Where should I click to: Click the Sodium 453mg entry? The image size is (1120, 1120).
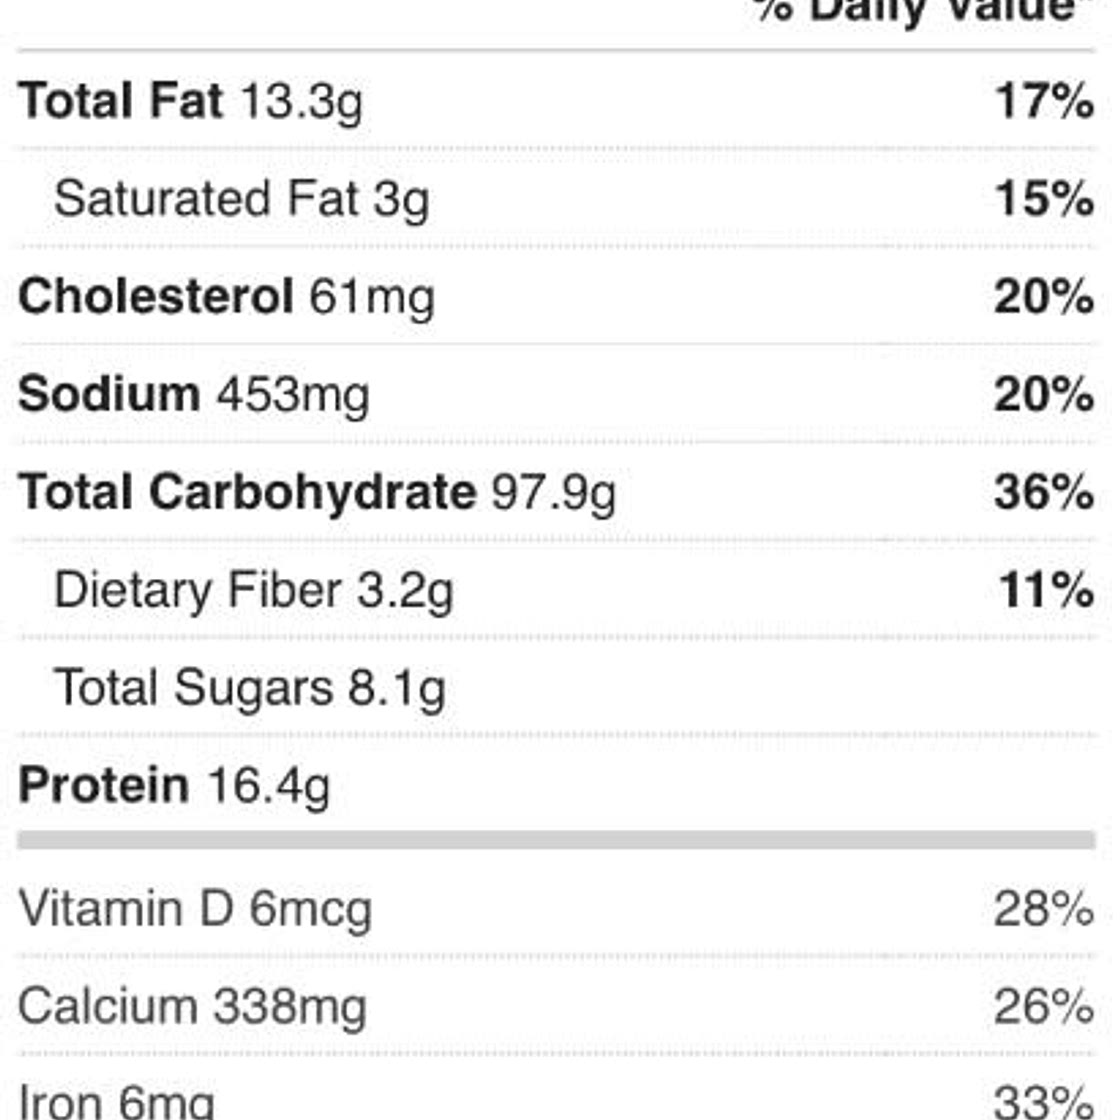194,396
